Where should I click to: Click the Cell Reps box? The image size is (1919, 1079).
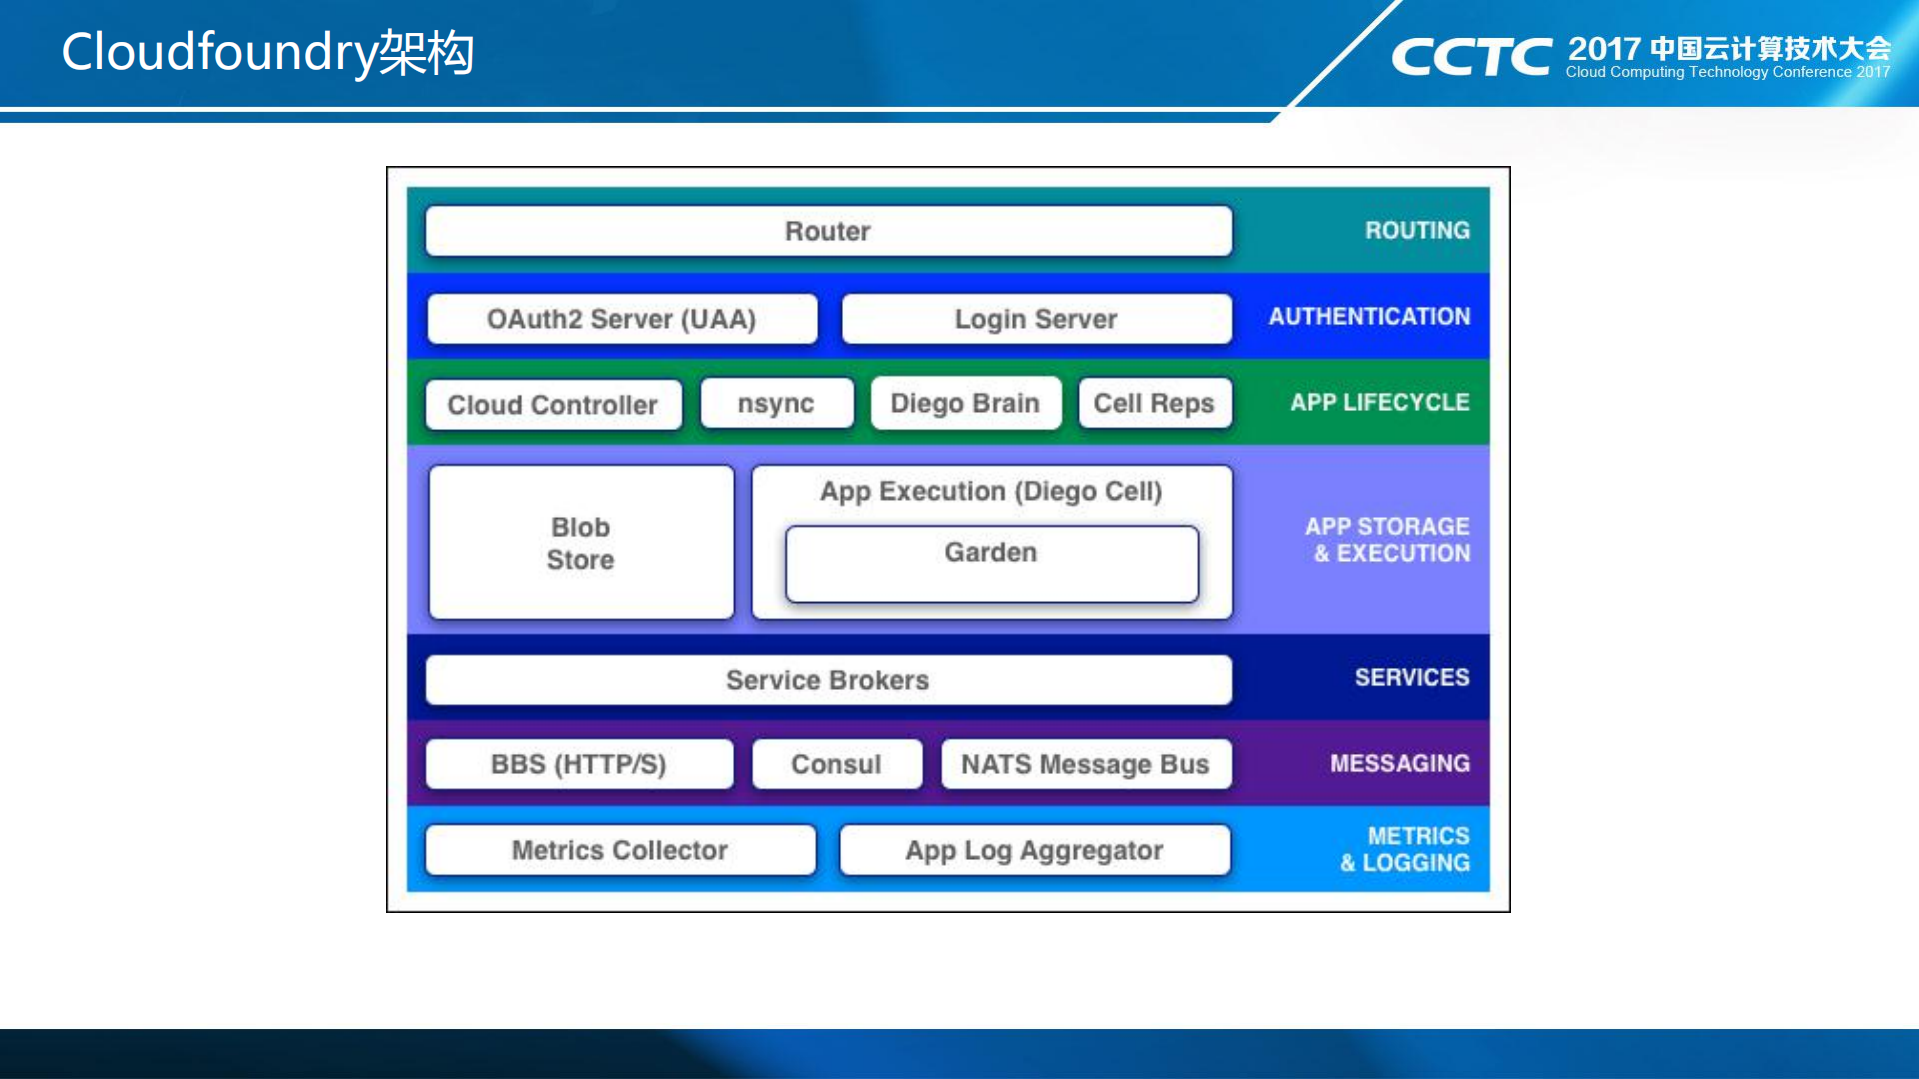pos(1154,404)
